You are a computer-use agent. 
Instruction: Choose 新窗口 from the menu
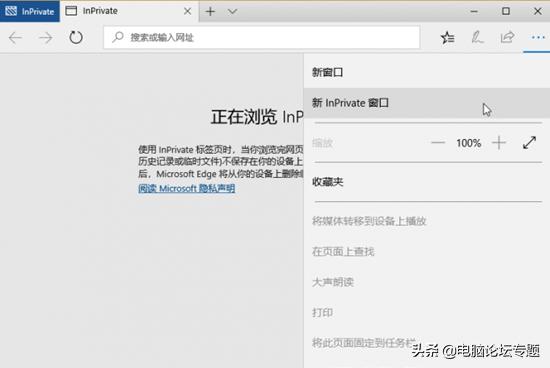(427, 72)
